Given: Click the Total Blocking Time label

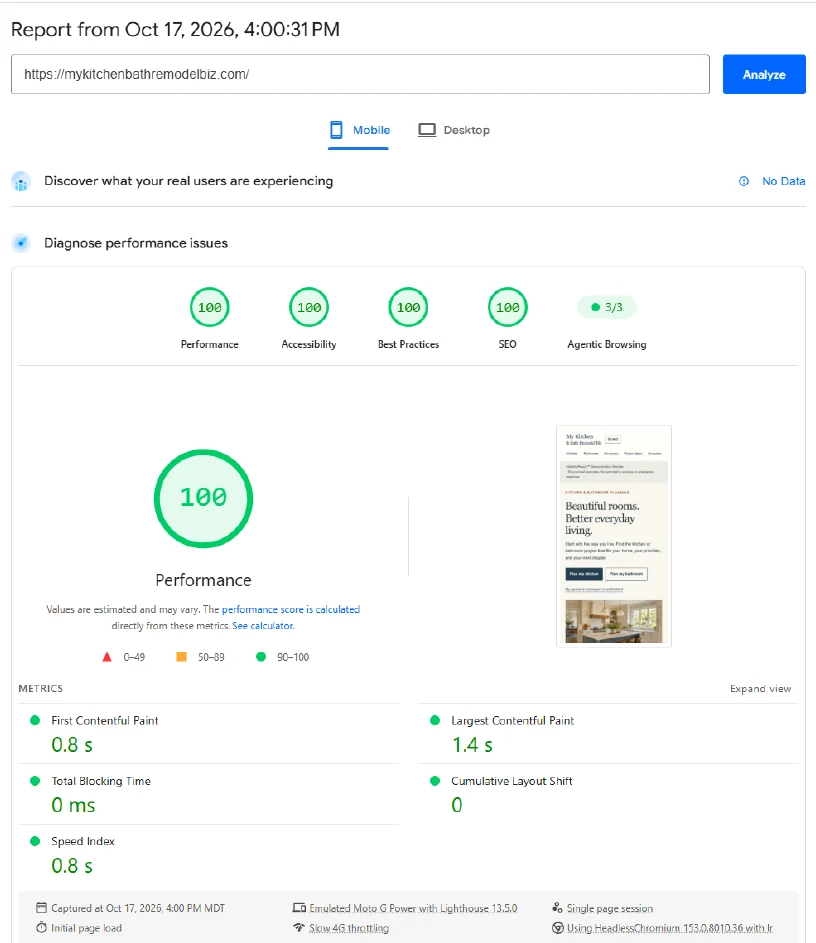Looking at the screenshot, I should [101, 781].
